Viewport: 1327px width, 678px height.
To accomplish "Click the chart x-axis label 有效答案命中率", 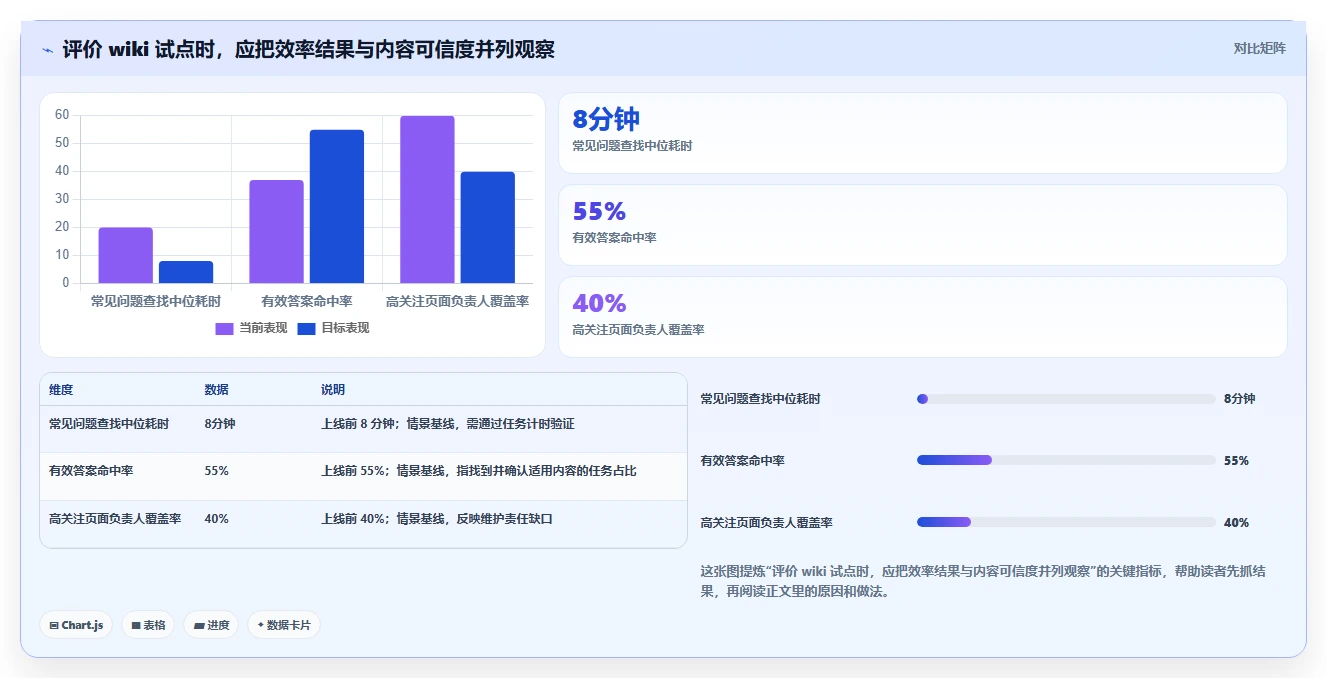I will 307,301.
